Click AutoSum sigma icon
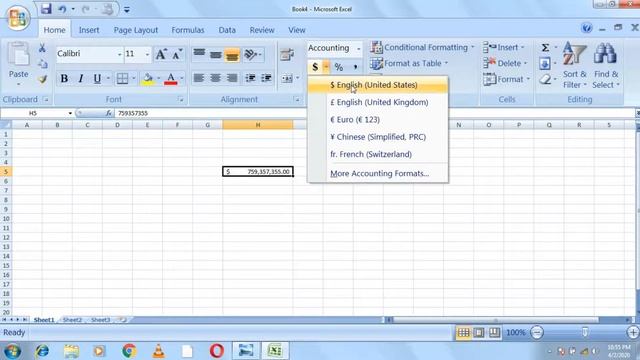Image resolution: width=640 pixels, height=360 pixels. tap(545, 48)
